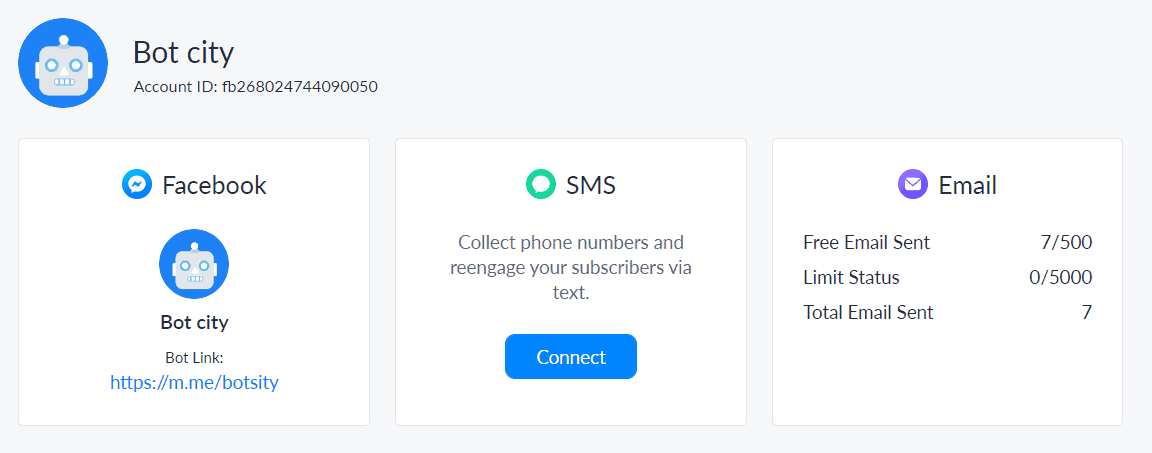Screen dimensions: 1152x453
Task: Click the robot avatar in Facebook card
Action: click(x=194, y=264)
